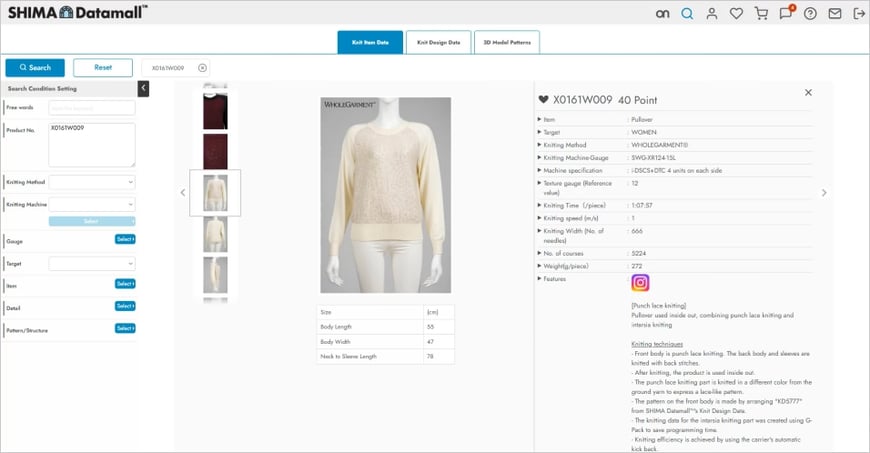Click the Select button under Knitting Machine
The image size is (870, 453).
tap(92, 222)
